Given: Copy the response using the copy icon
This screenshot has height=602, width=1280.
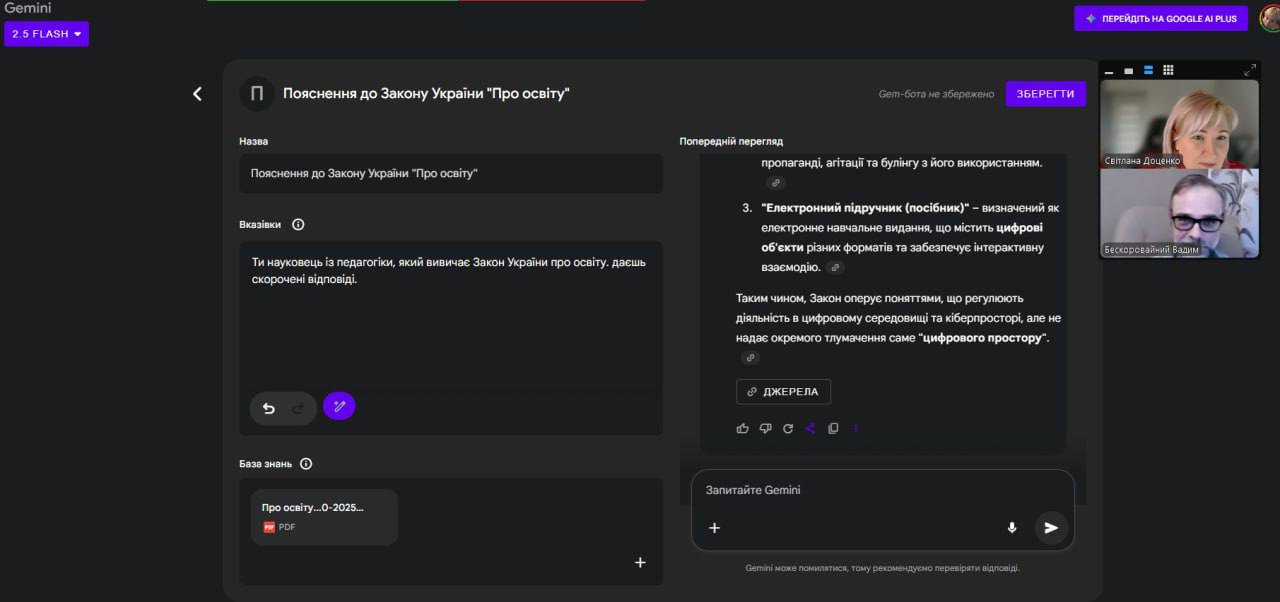Looking at the screenshot, I should (833, 429).
